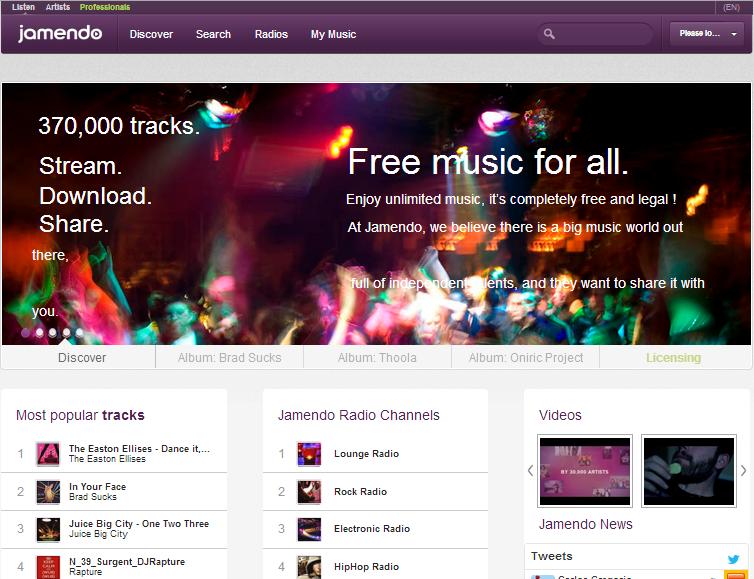
Task: Select the third slideshow dot
Action: pyautogui.click(x=53, y=332)
